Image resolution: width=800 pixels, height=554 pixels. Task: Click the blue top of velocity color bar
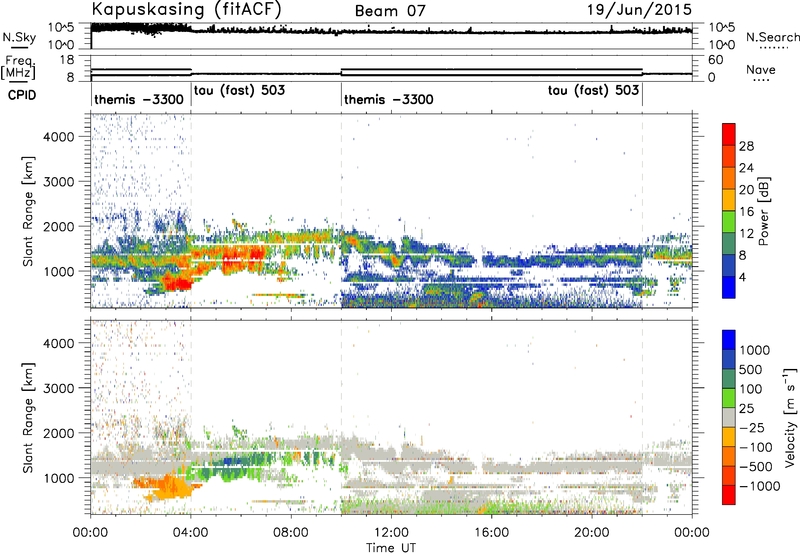[x=729, y=340]
